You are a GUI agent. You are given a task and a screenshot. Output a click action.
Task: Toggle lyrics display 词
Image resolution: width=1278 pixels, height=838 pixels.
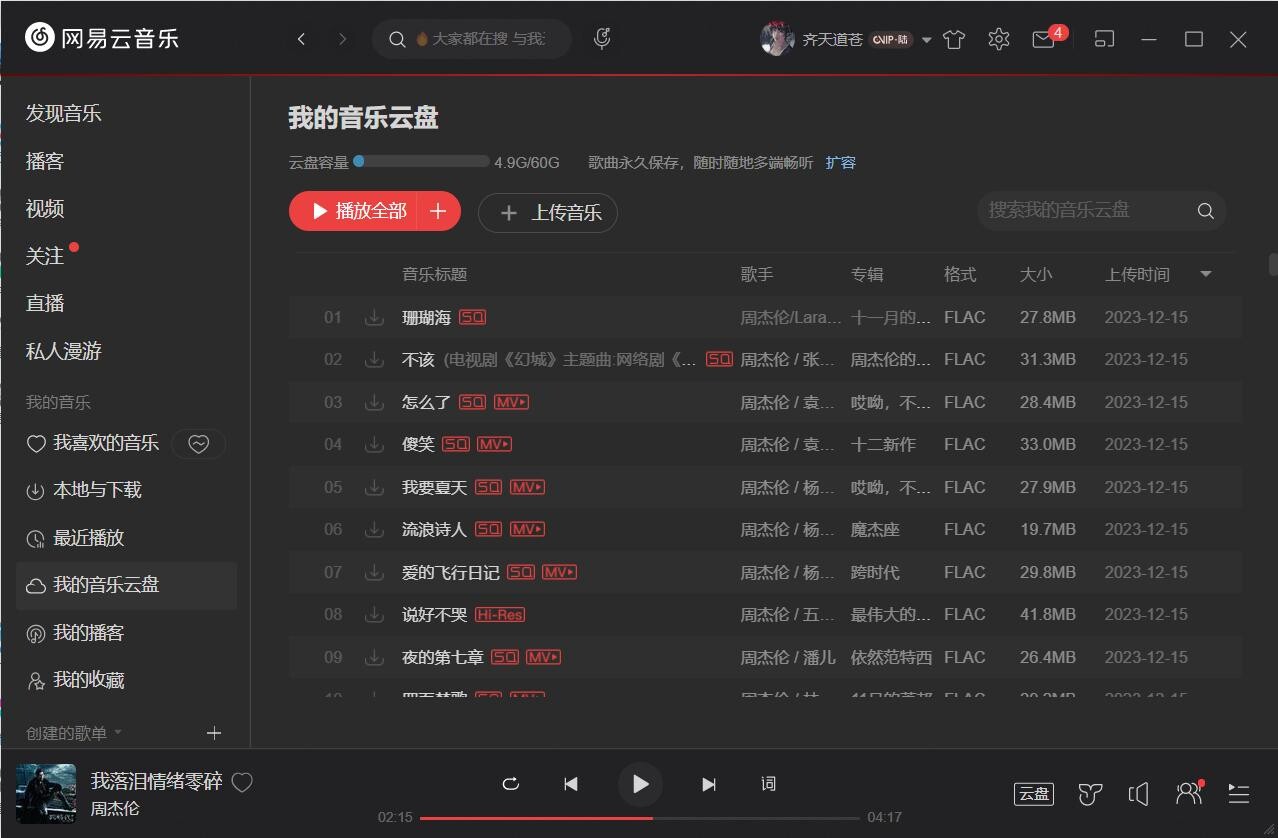768,784
